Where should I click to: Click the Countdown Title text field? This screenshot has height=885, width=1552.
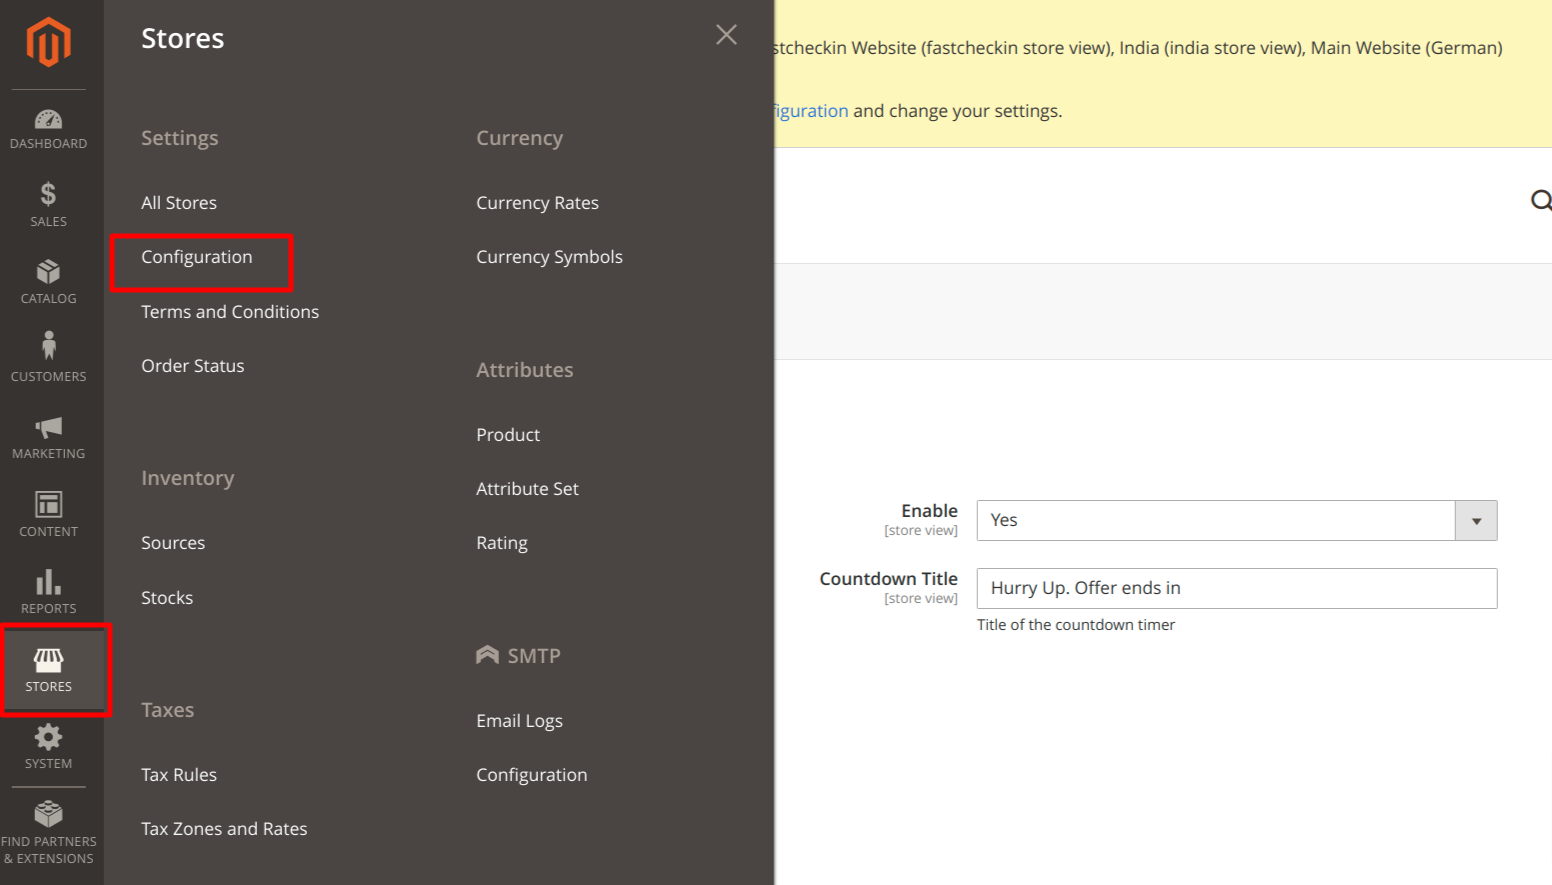pyautogui.click(x=1236, y=588)
